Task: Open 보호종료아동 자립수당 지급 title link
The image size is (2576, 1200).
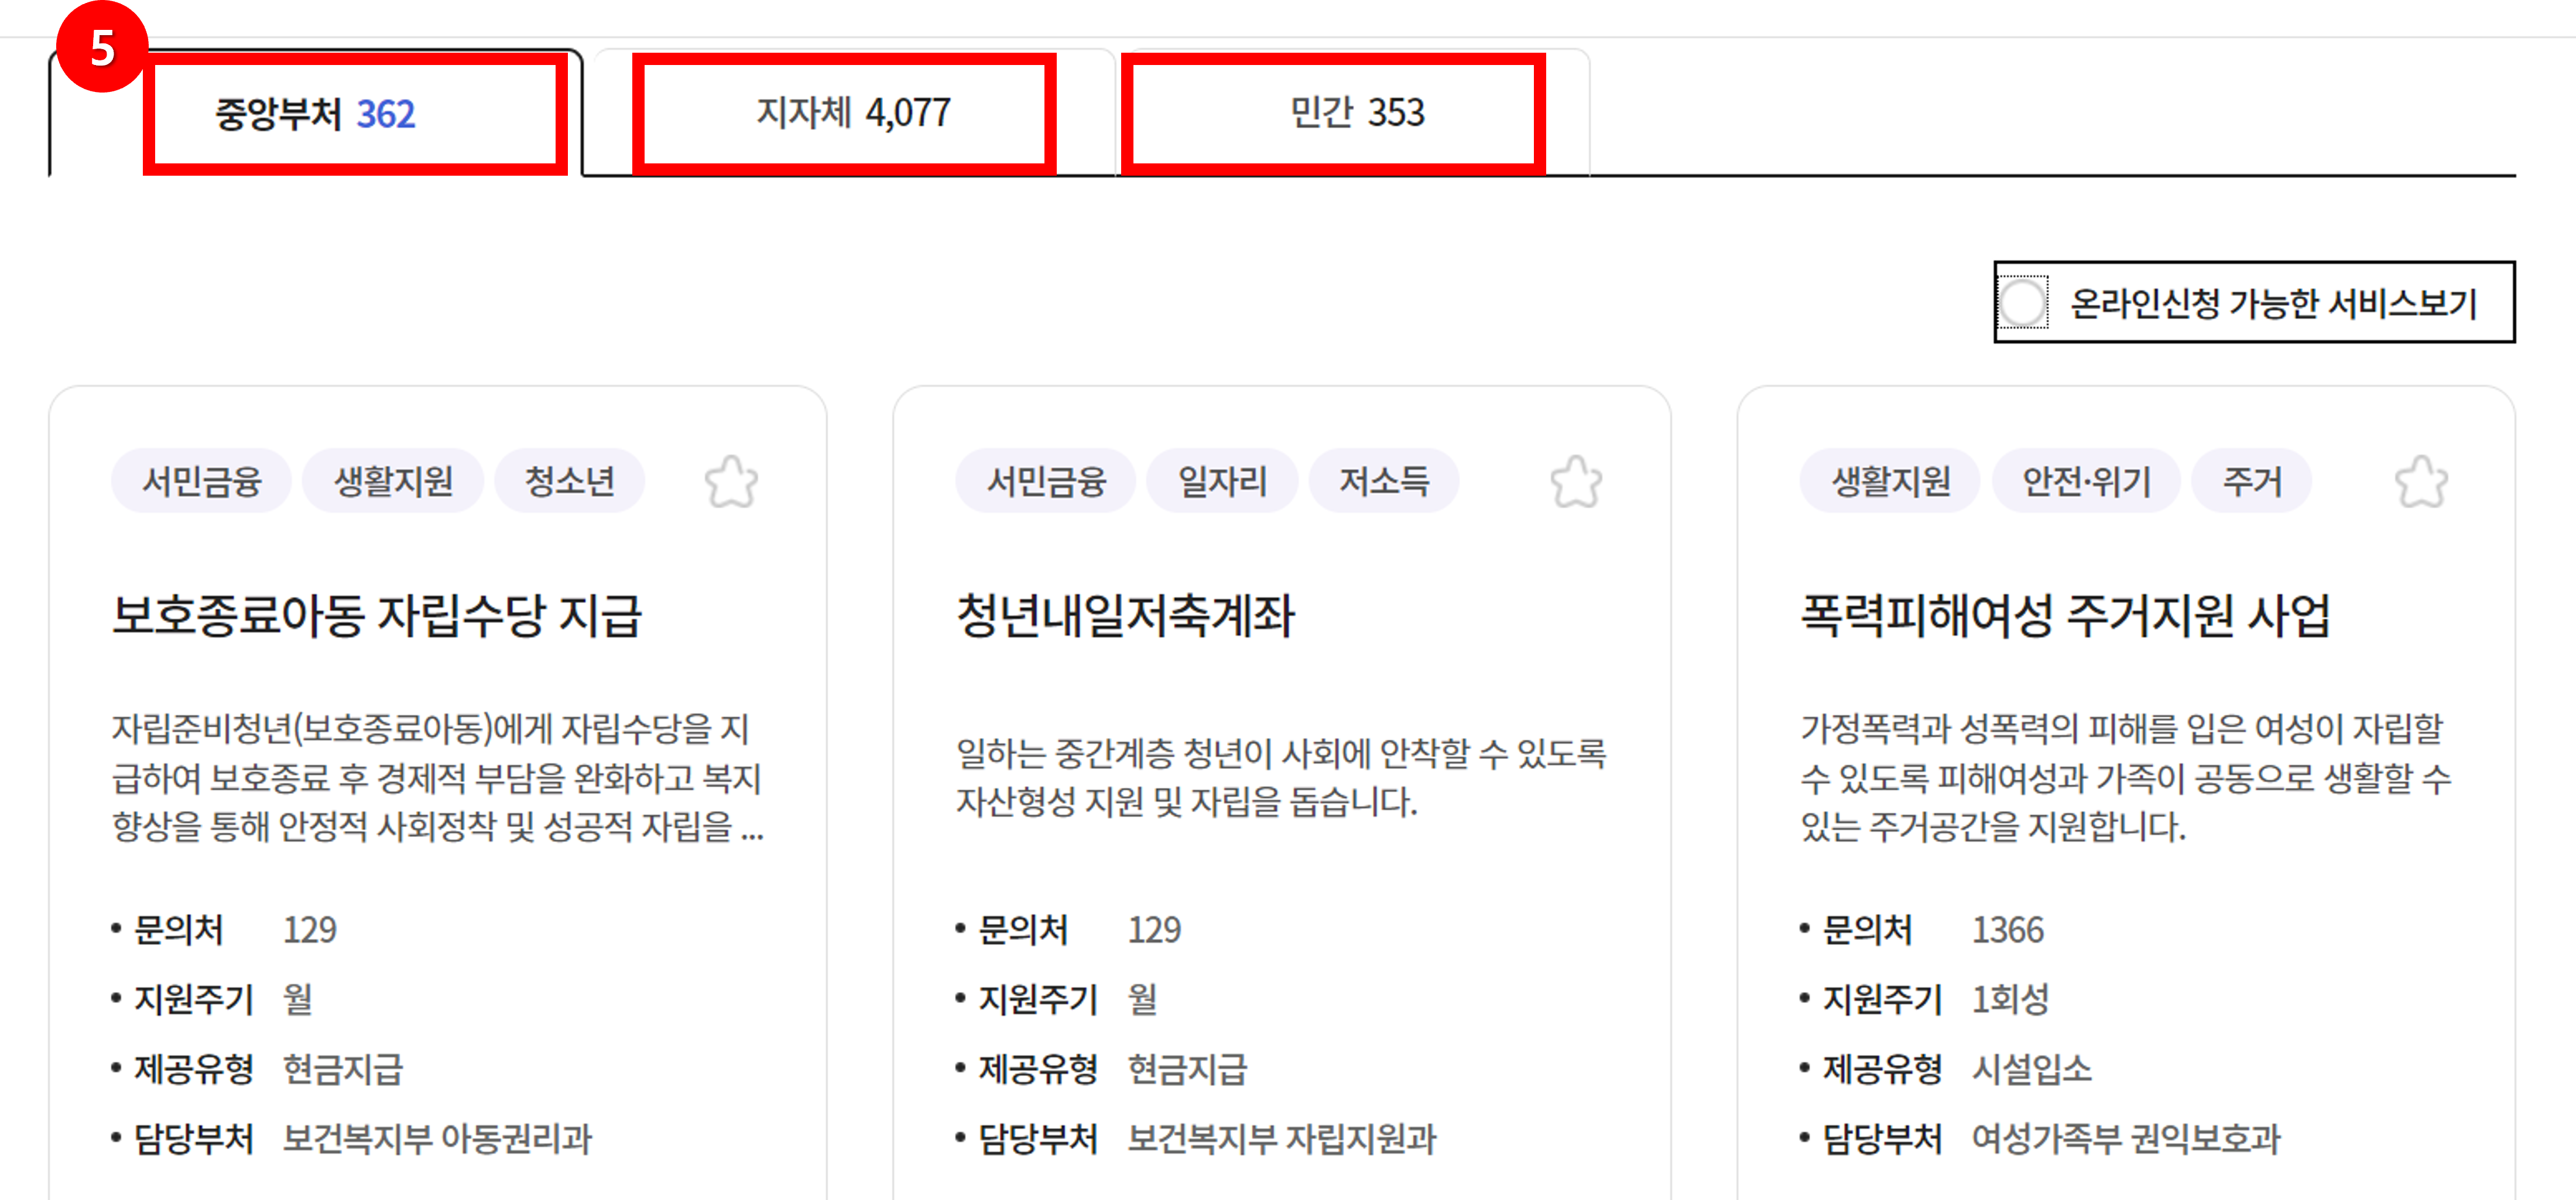Action: pyautogui.click(x=376, y=615)
